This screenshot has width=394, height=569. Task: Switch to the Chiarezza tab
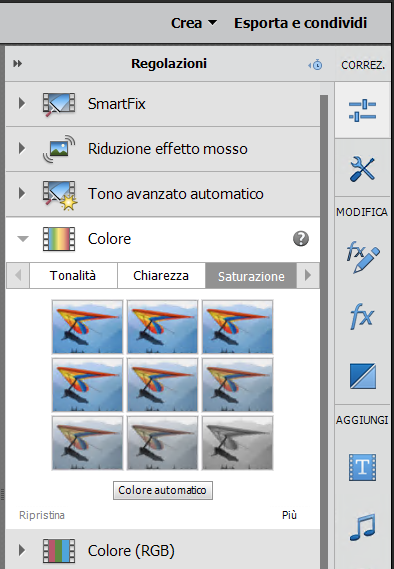[161, 276]
